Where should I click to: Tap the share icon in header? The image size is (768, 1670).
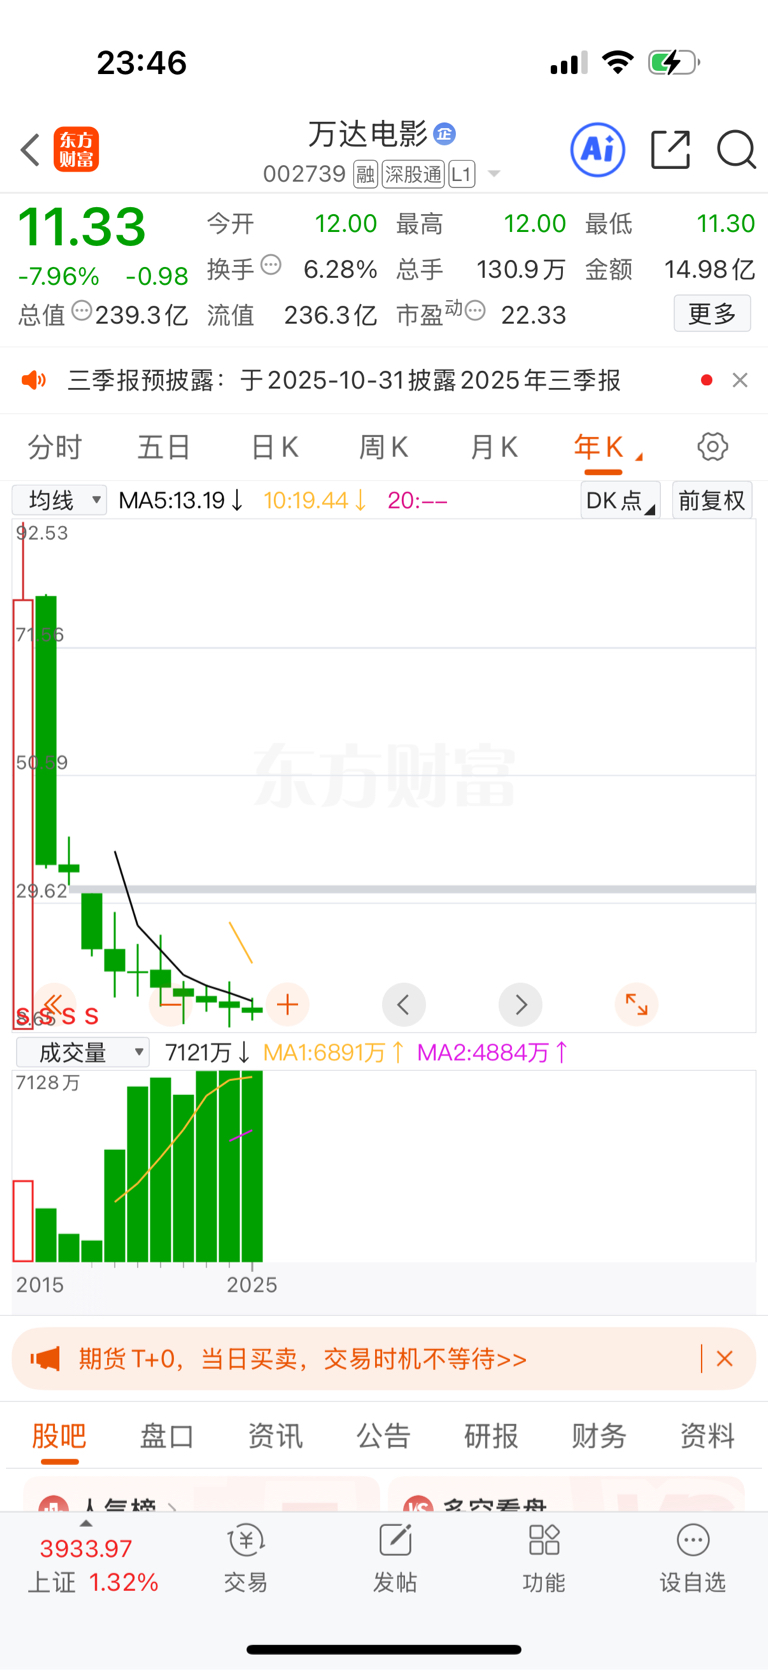tap(670, 150)
